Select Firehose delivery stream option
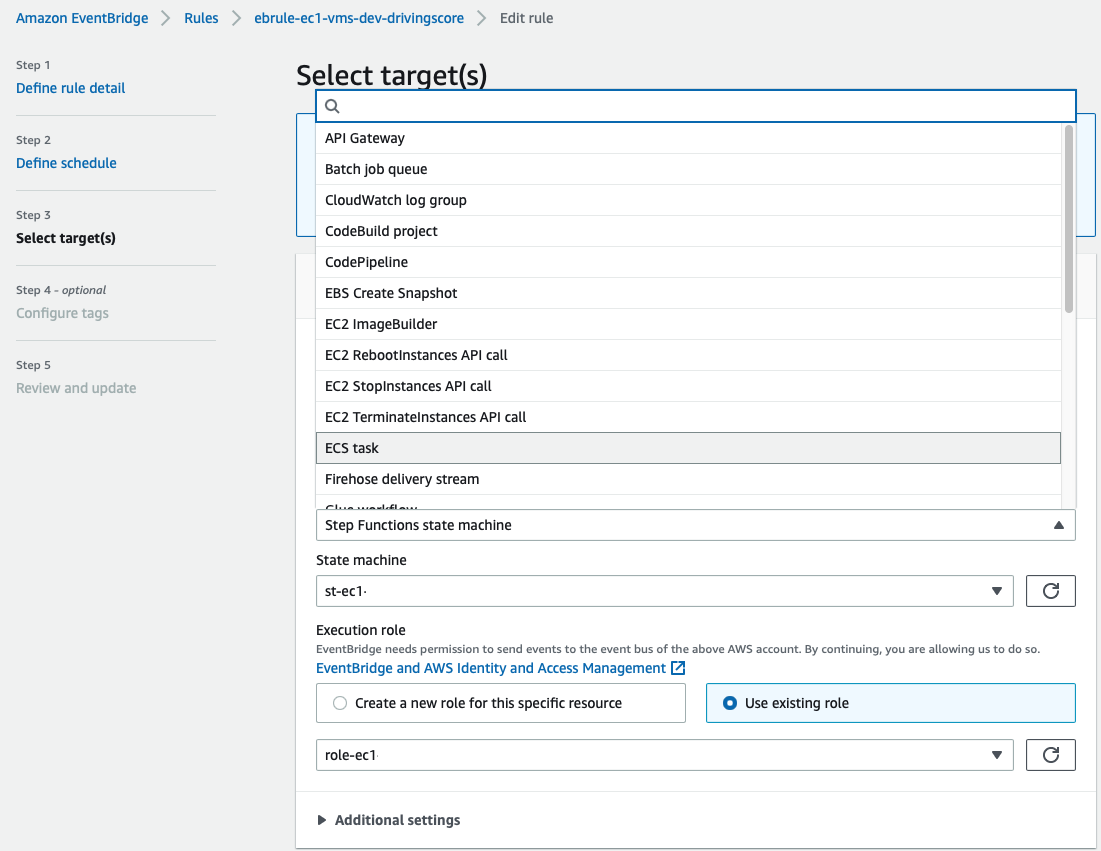Viewport: 1101px width, 851px height. pos(687,479)
